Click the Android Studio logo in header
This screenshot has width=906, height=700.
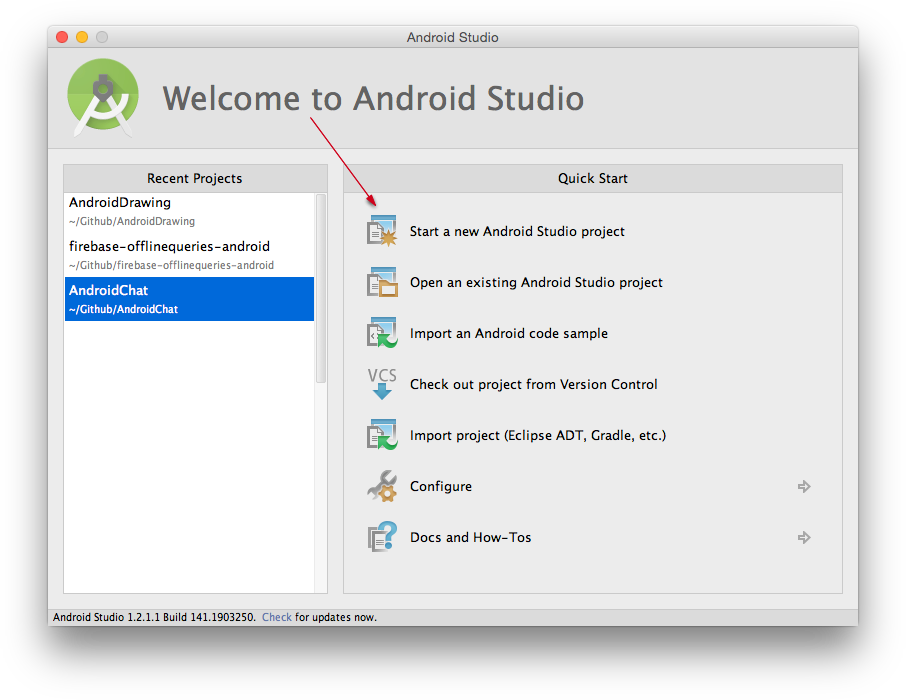(x=103, y=98)
